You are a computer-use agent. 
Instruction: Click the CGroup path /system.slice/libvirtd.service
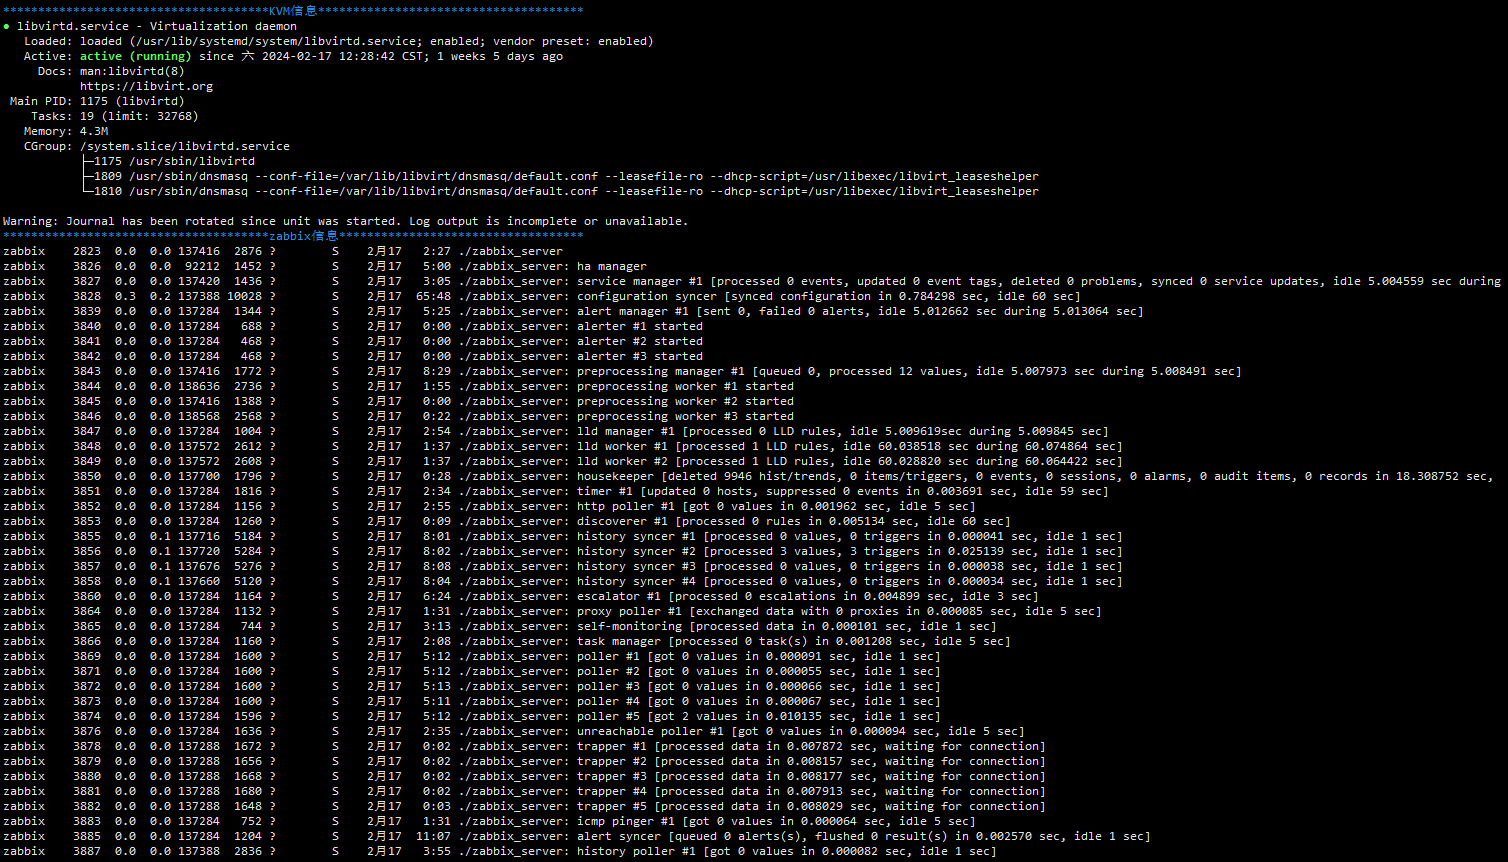click(185, 146)
